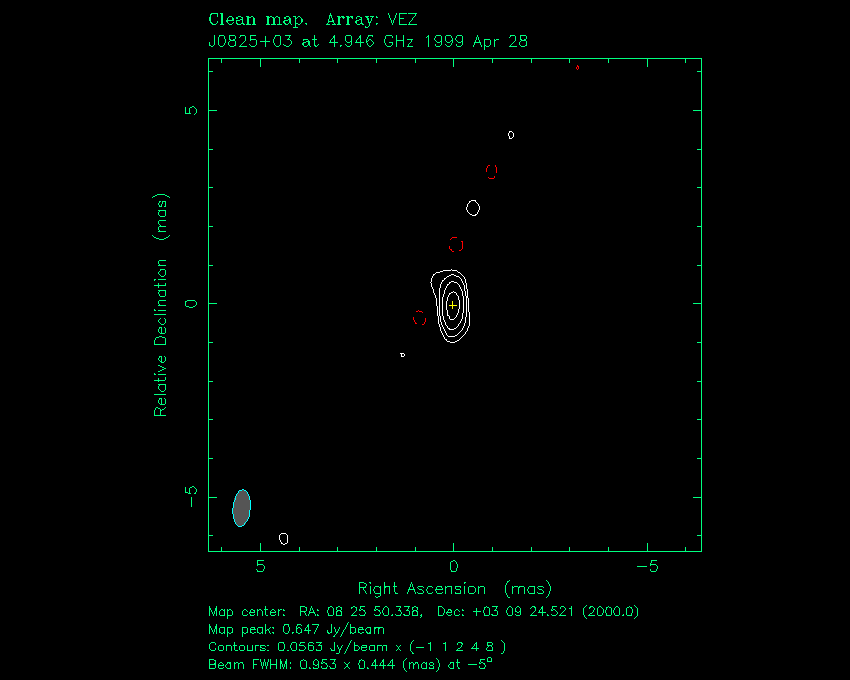The height and width of the screenshot is (680, 850).
Task: Click the declination tick label "0" on the left axis
Action: point(191,304)
